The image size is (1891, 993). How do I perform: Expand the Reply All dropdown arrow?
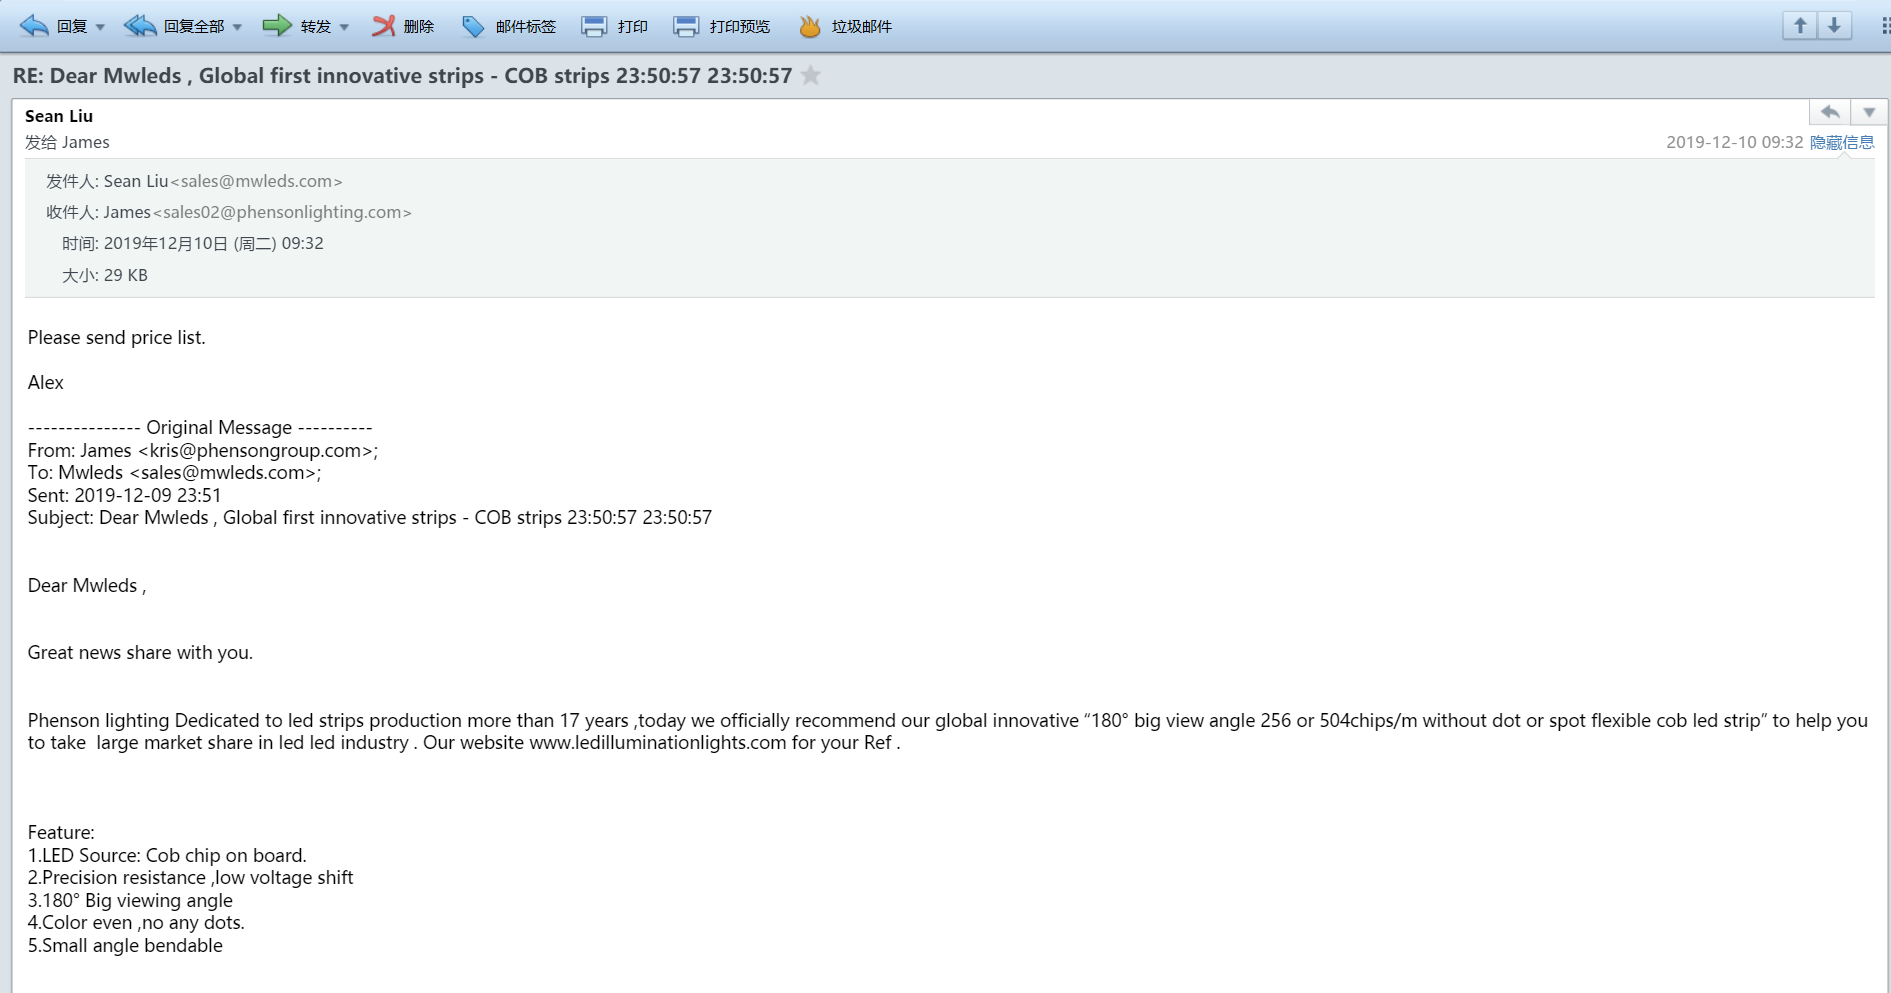pos(237,27)
